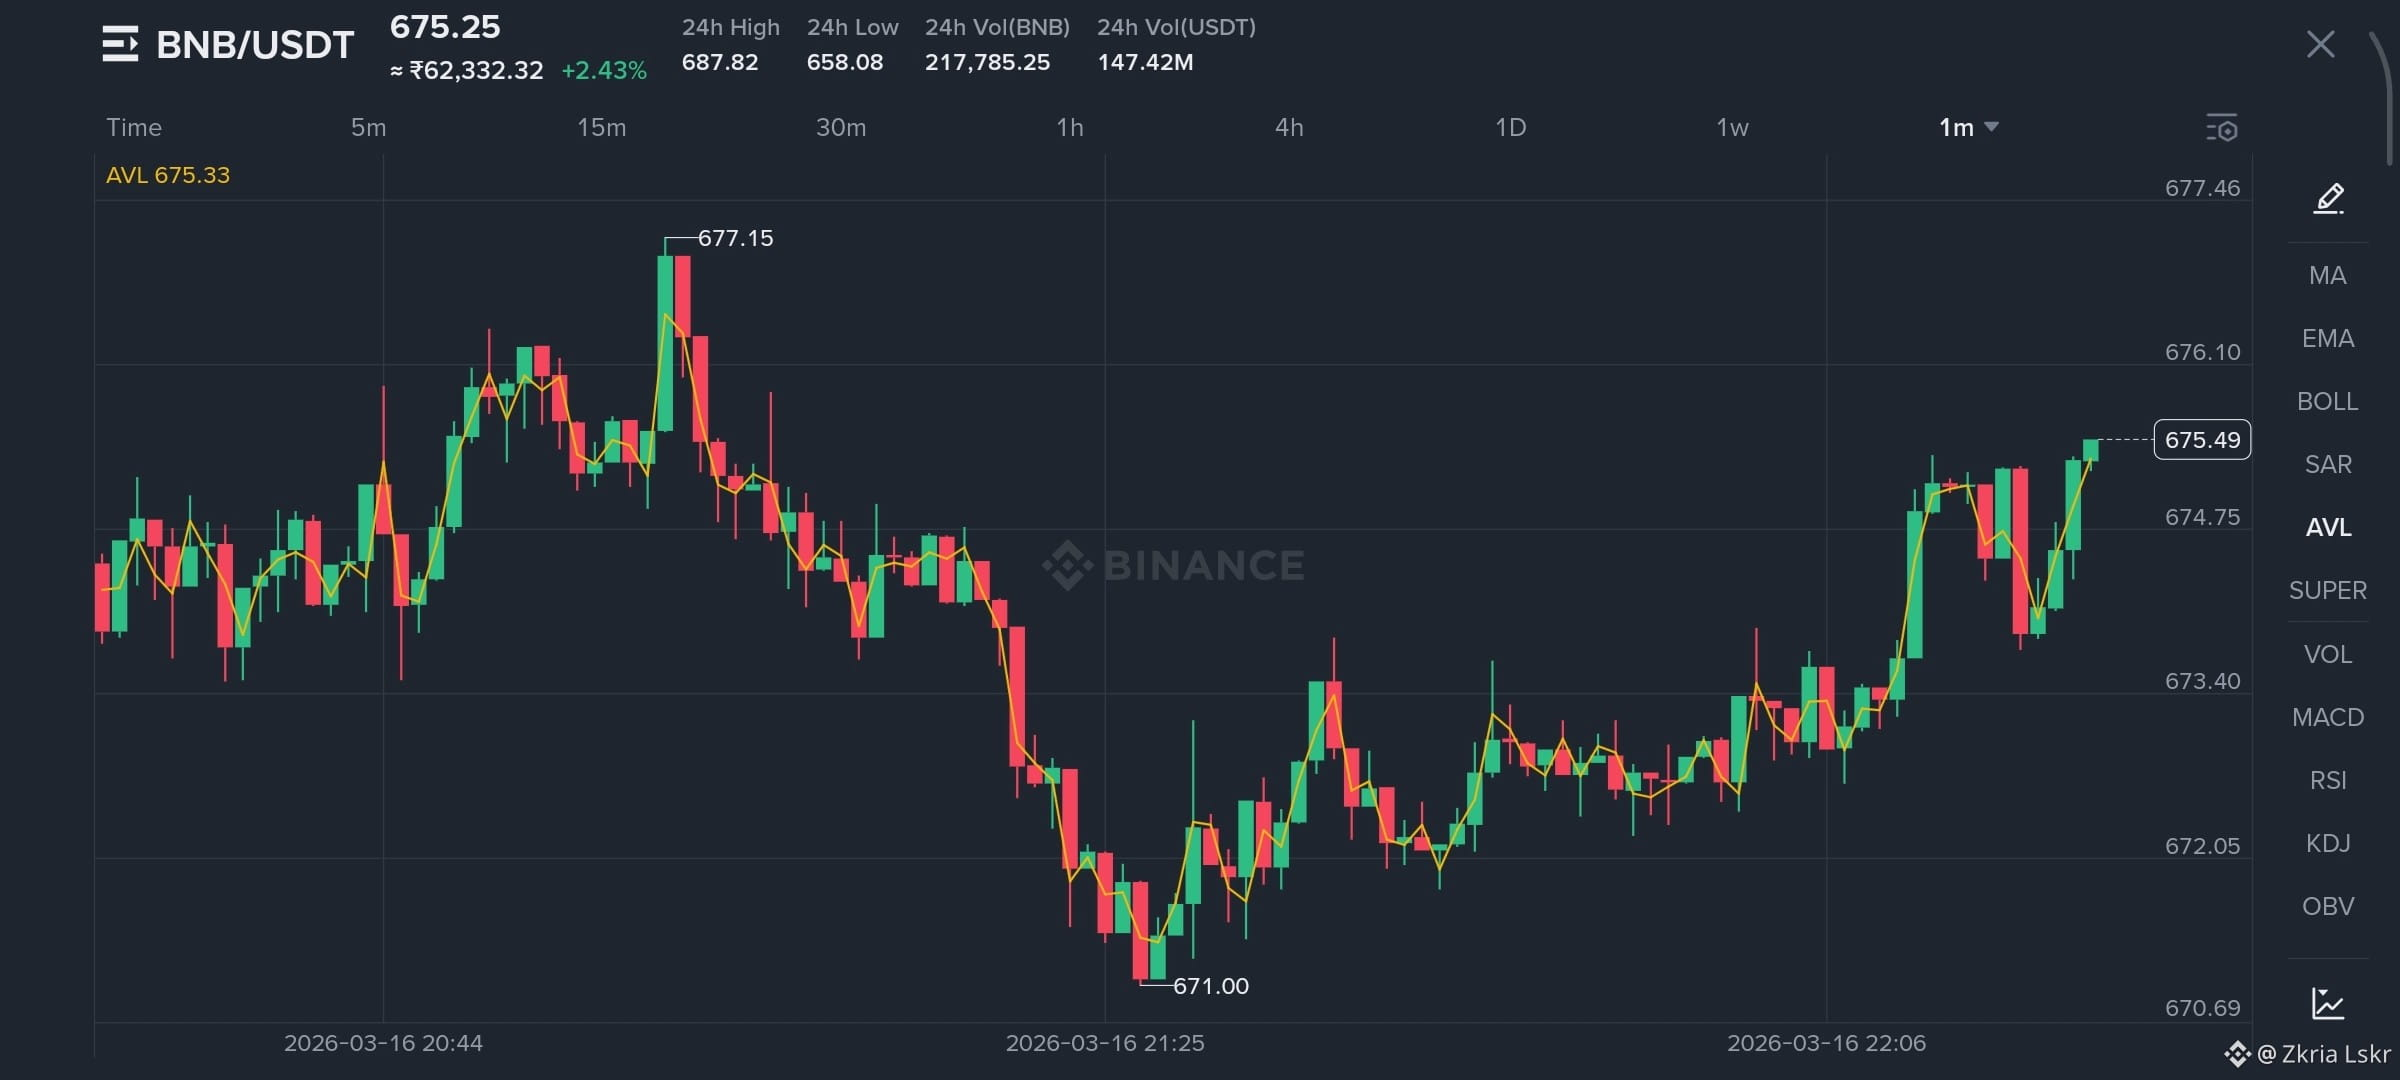Open chart settings icon beside intervals

point(2221,128)
